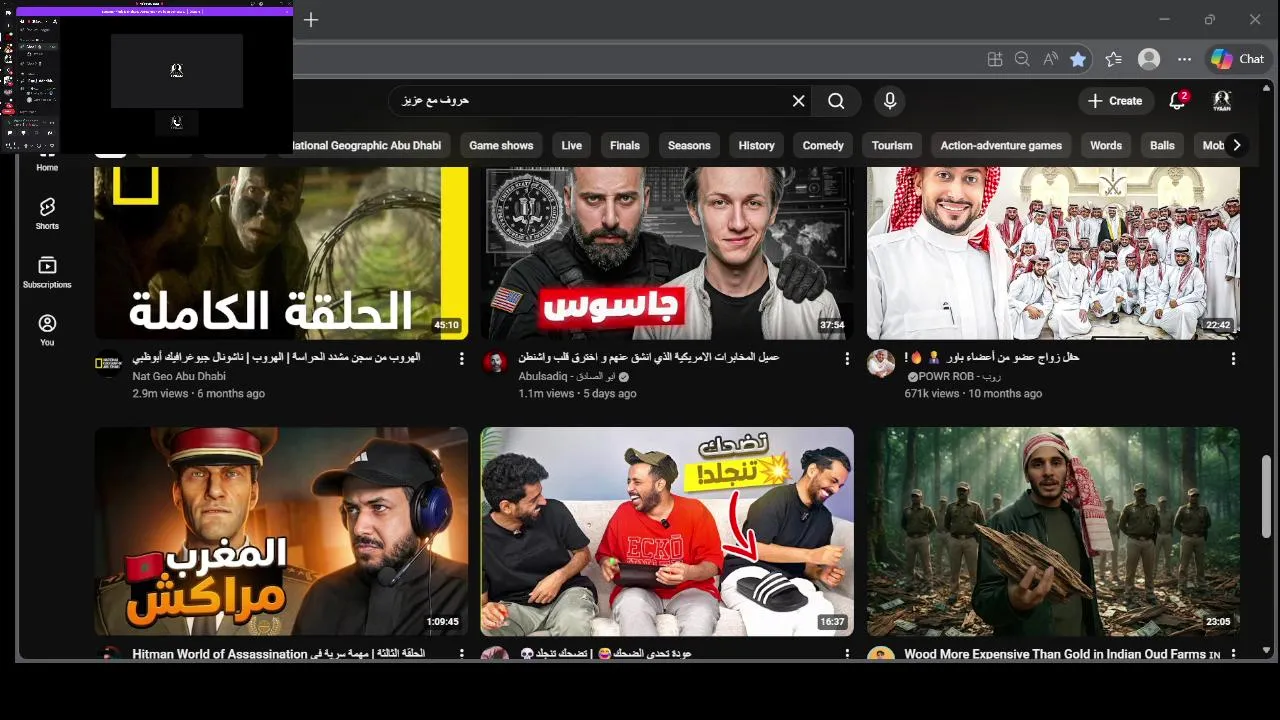The image size is (1280, 720).
Task: Open options menu for the laughing challenge video
Action: (x=847, y=653)
